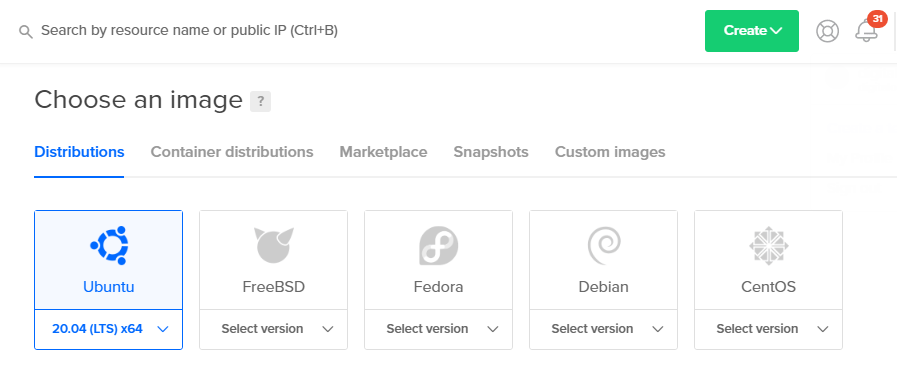917x368 pixels.
Task: Open FreeBSD Select version dropdown
Action: [274, 329]
